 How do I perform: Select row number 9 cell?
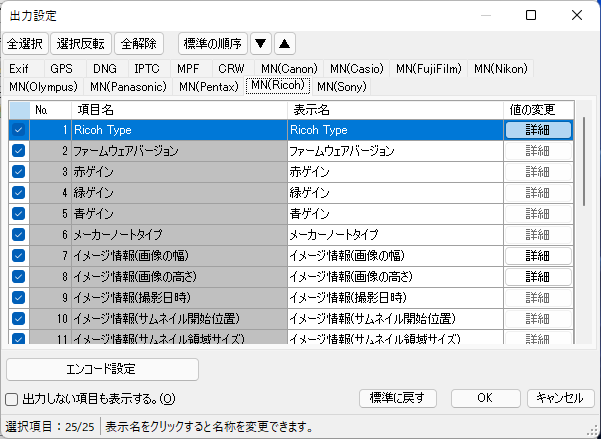click(x=51, y=298)
